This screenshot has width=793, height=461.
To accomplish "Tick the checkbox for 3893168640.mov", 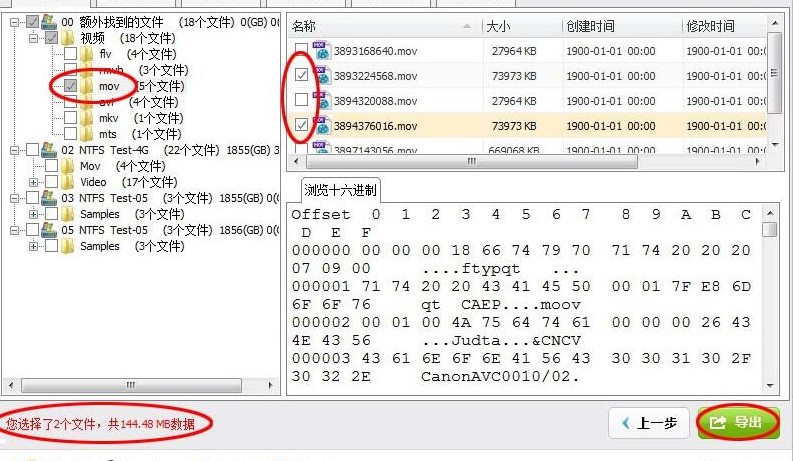I will pos(301,49).
